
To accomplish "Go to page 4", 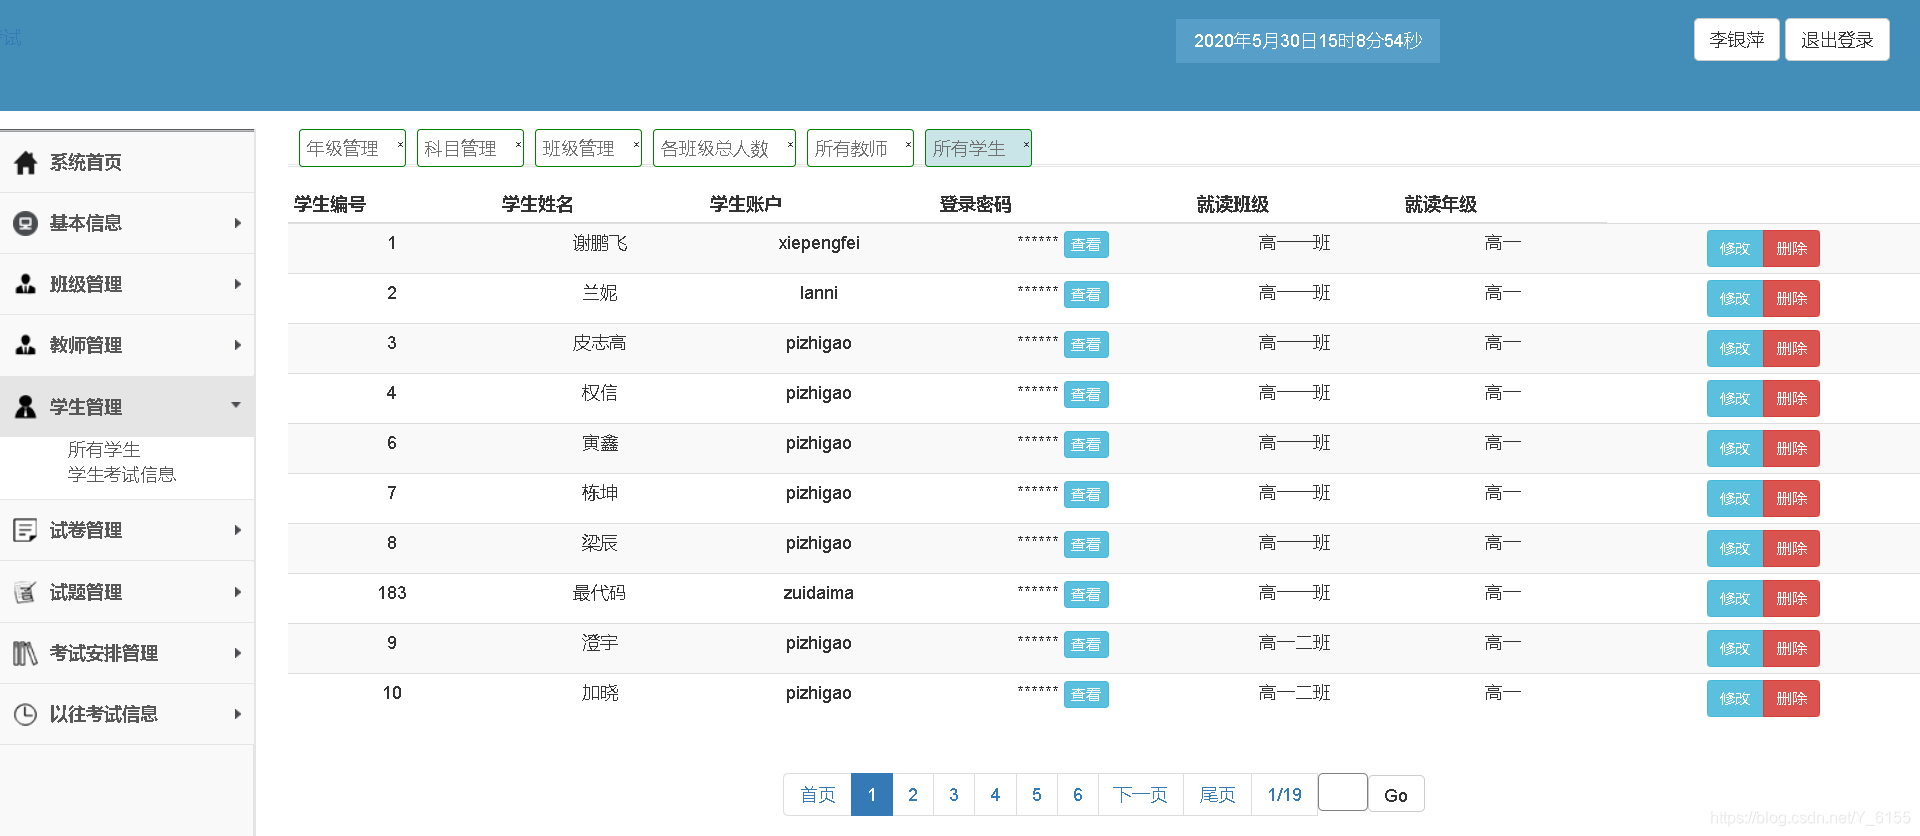I will (995, 795).
